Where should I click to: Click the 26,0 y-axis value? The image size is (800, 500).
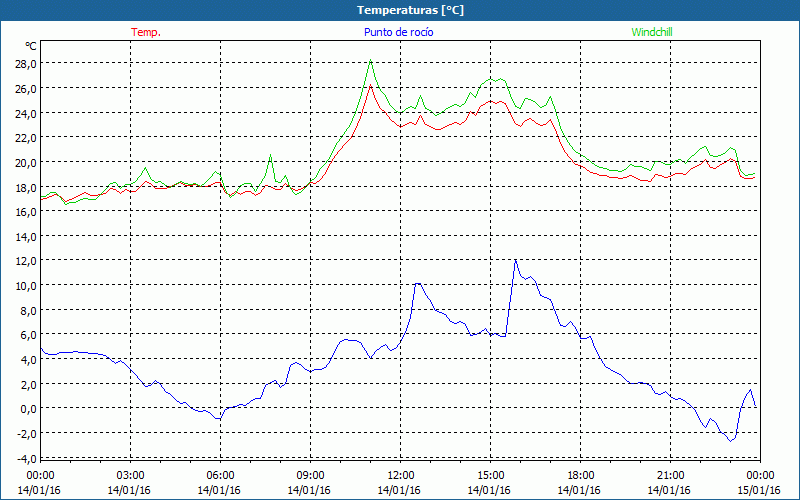click(26, 88)
